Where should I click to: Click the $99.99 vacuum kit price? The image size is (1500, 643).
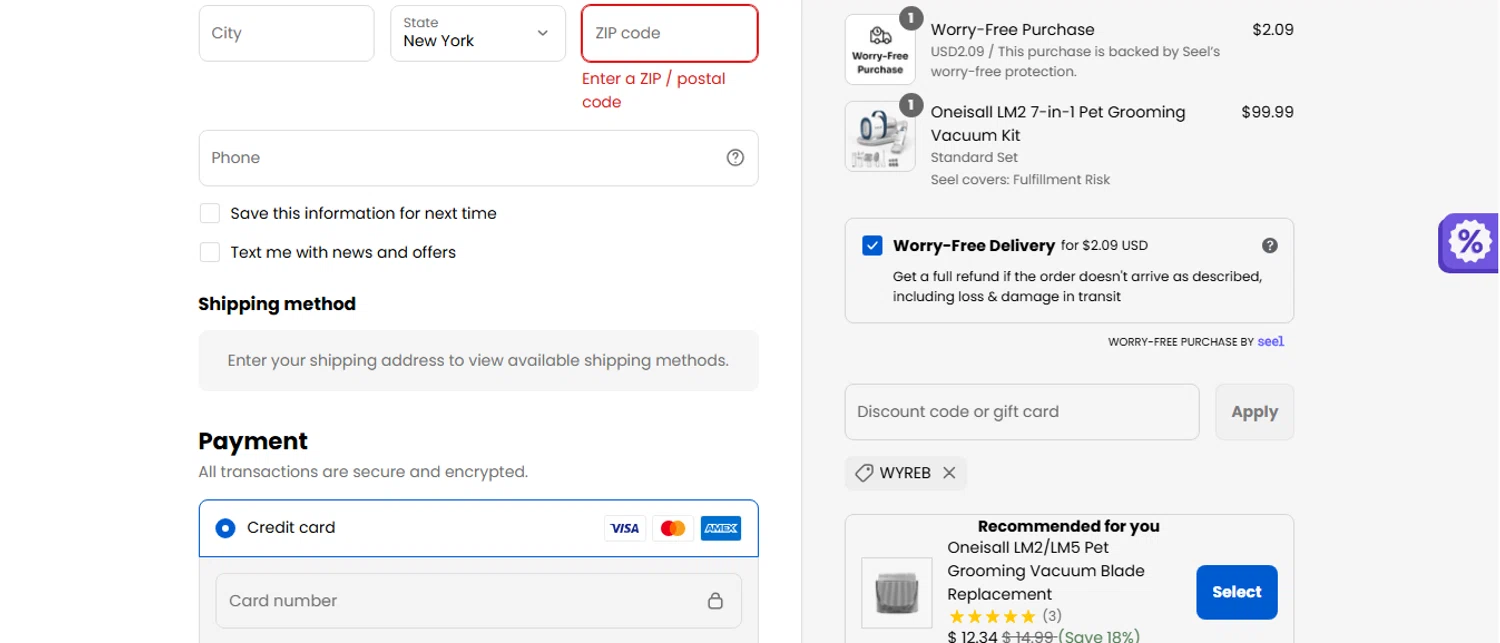1267,112
